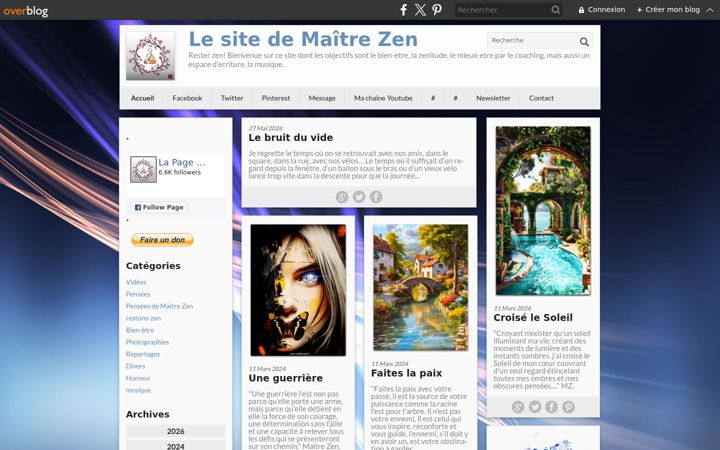
Task: Click the magnifier in the Overblog Rechercher bar
Action: (x=556, y=10)
